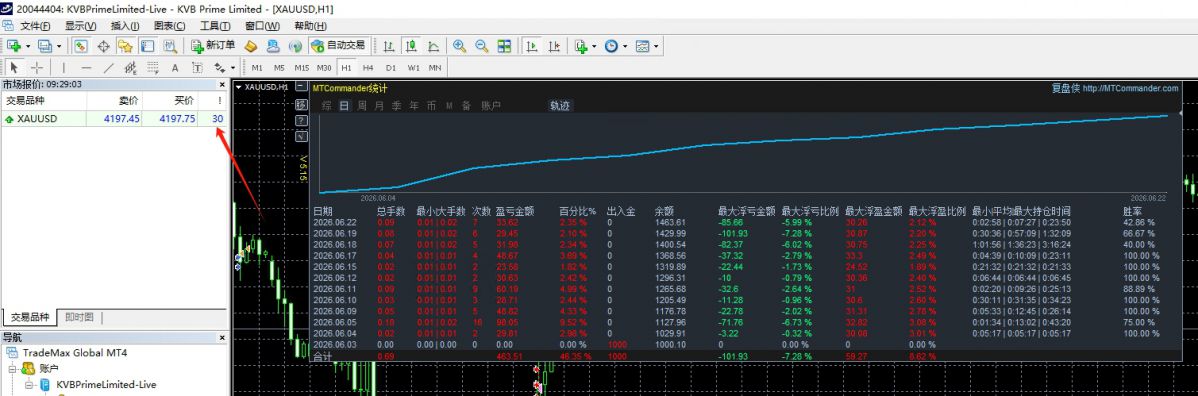Open the periods clock dropdown arrow
The width and height of the screenshot is (1198, 396).
625,47
